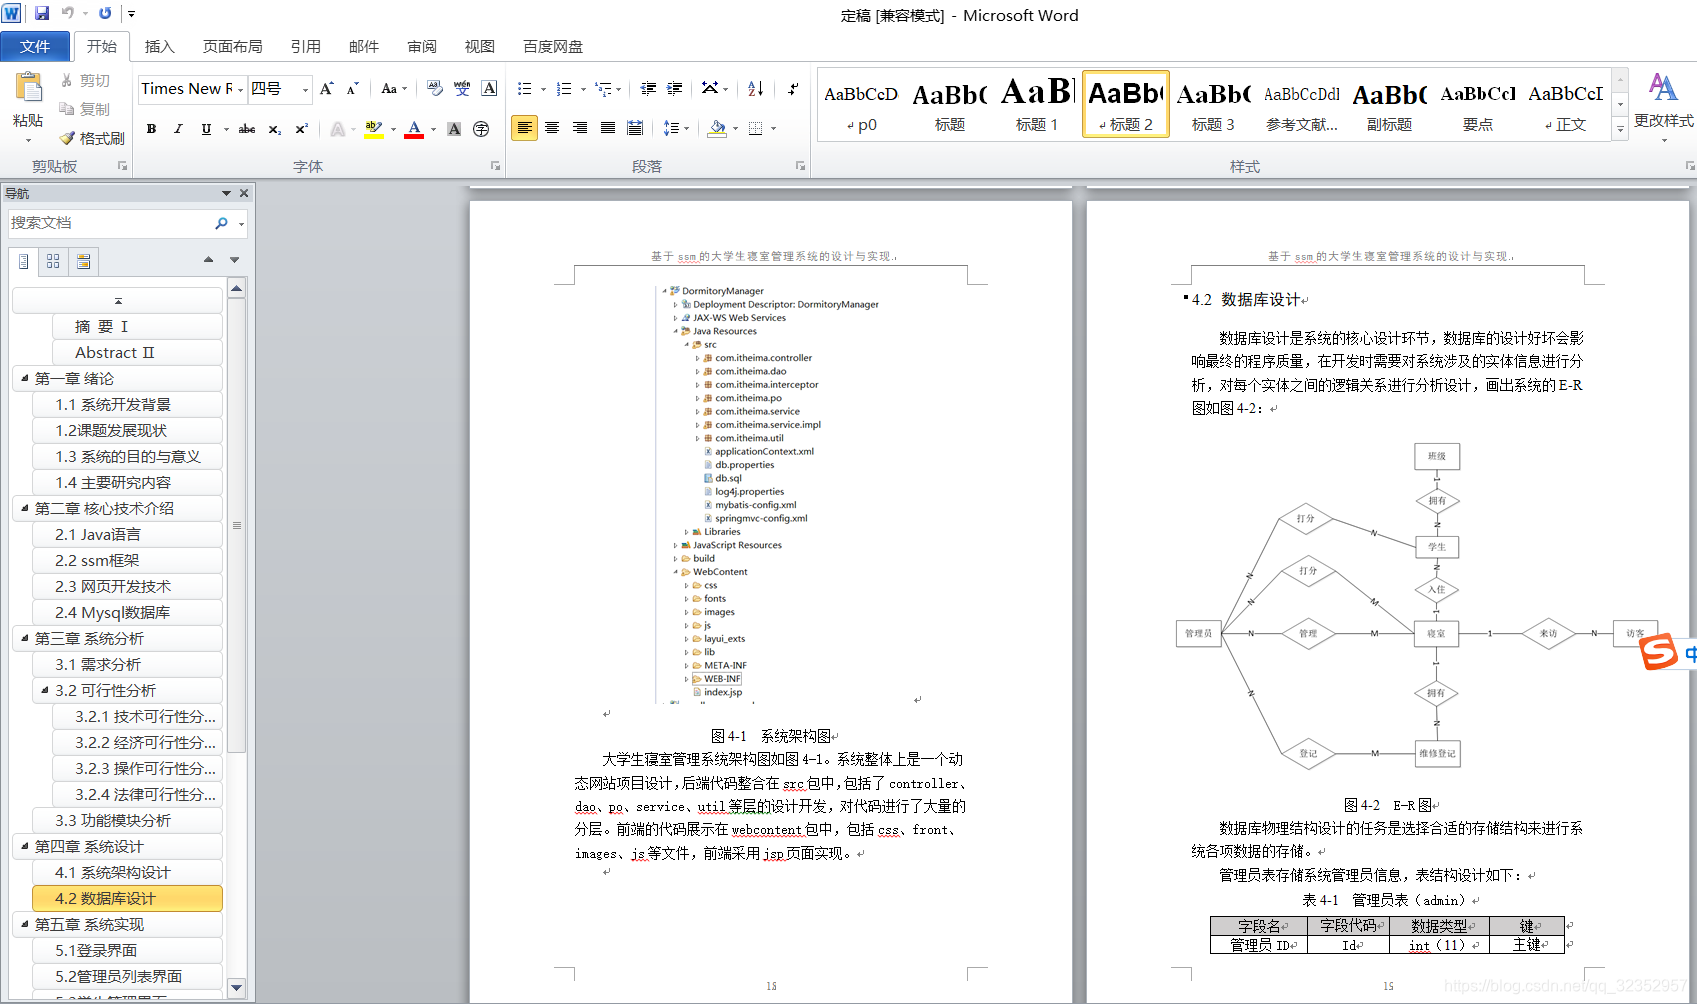Open the font name dropdown (Times New Roman)
This screenshot has width=1697, height=1004.
(x=241, y=89)
